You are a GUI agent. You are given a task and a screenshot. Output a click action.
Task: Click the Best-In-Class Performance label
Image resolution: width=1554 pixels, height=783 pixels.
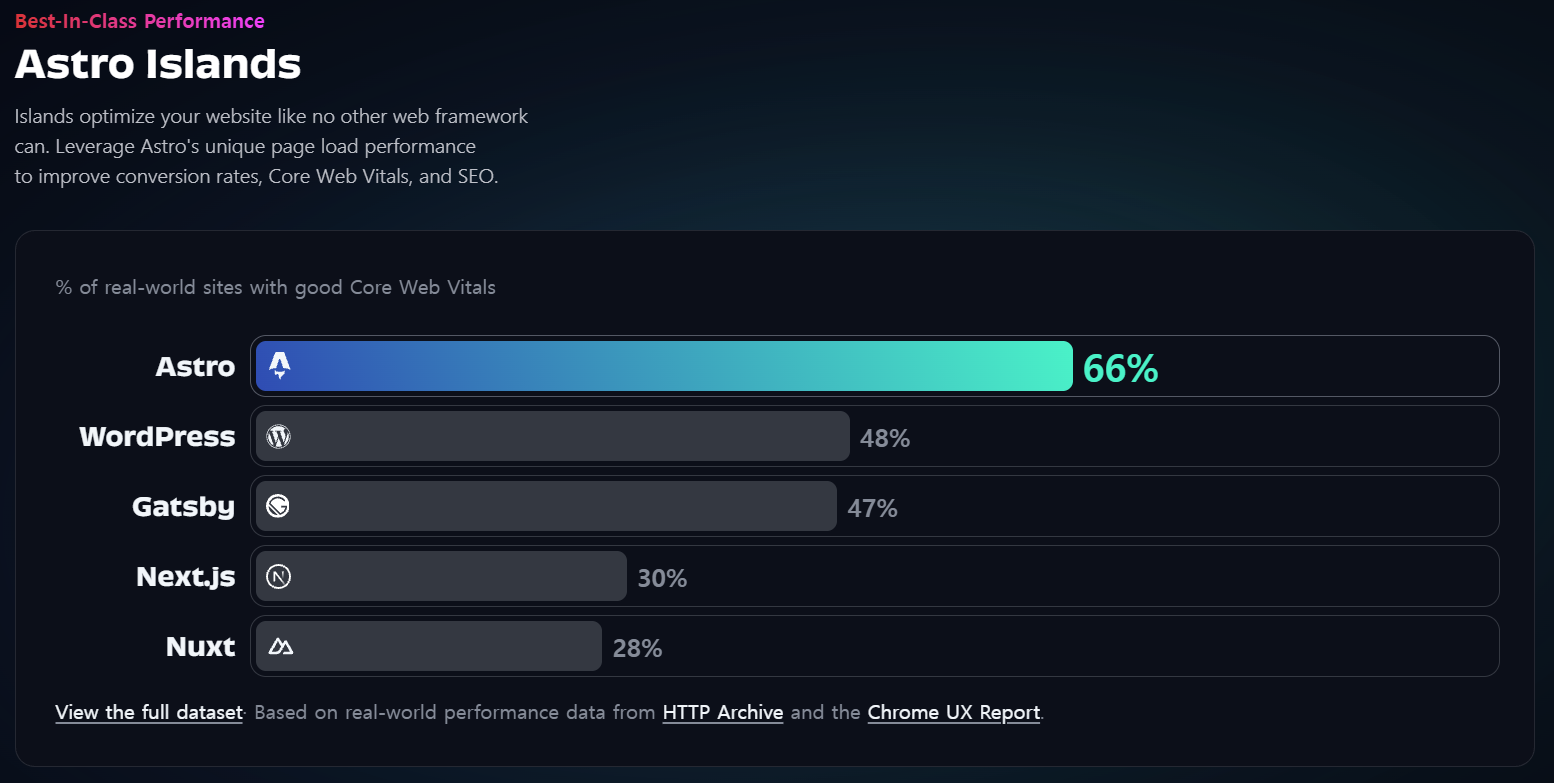(x=140, y=21)
